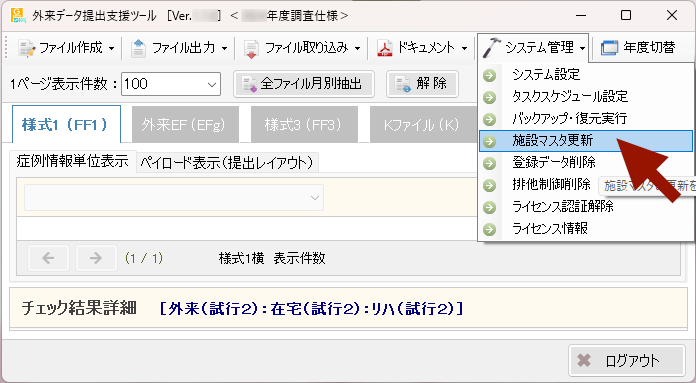Expand the ファイル出力 dropdown arrow
Screen dimensions: 696x383
(224, 48)
